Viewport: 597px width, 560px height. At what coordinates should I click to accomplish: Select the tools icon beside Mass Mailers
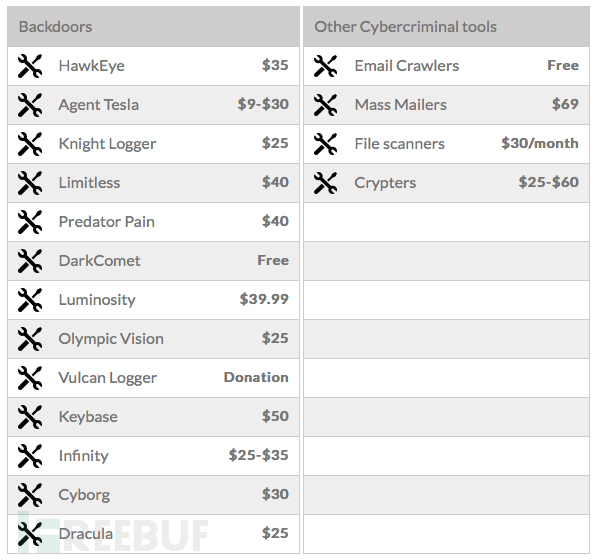(326, 105)
